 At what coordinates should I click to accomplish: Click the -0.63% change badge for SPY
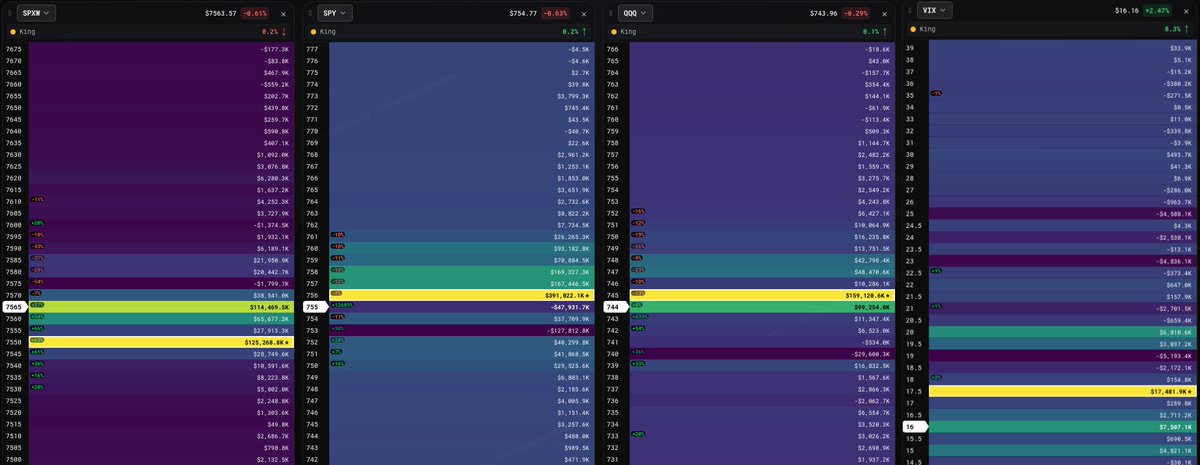tap(555, 14)
